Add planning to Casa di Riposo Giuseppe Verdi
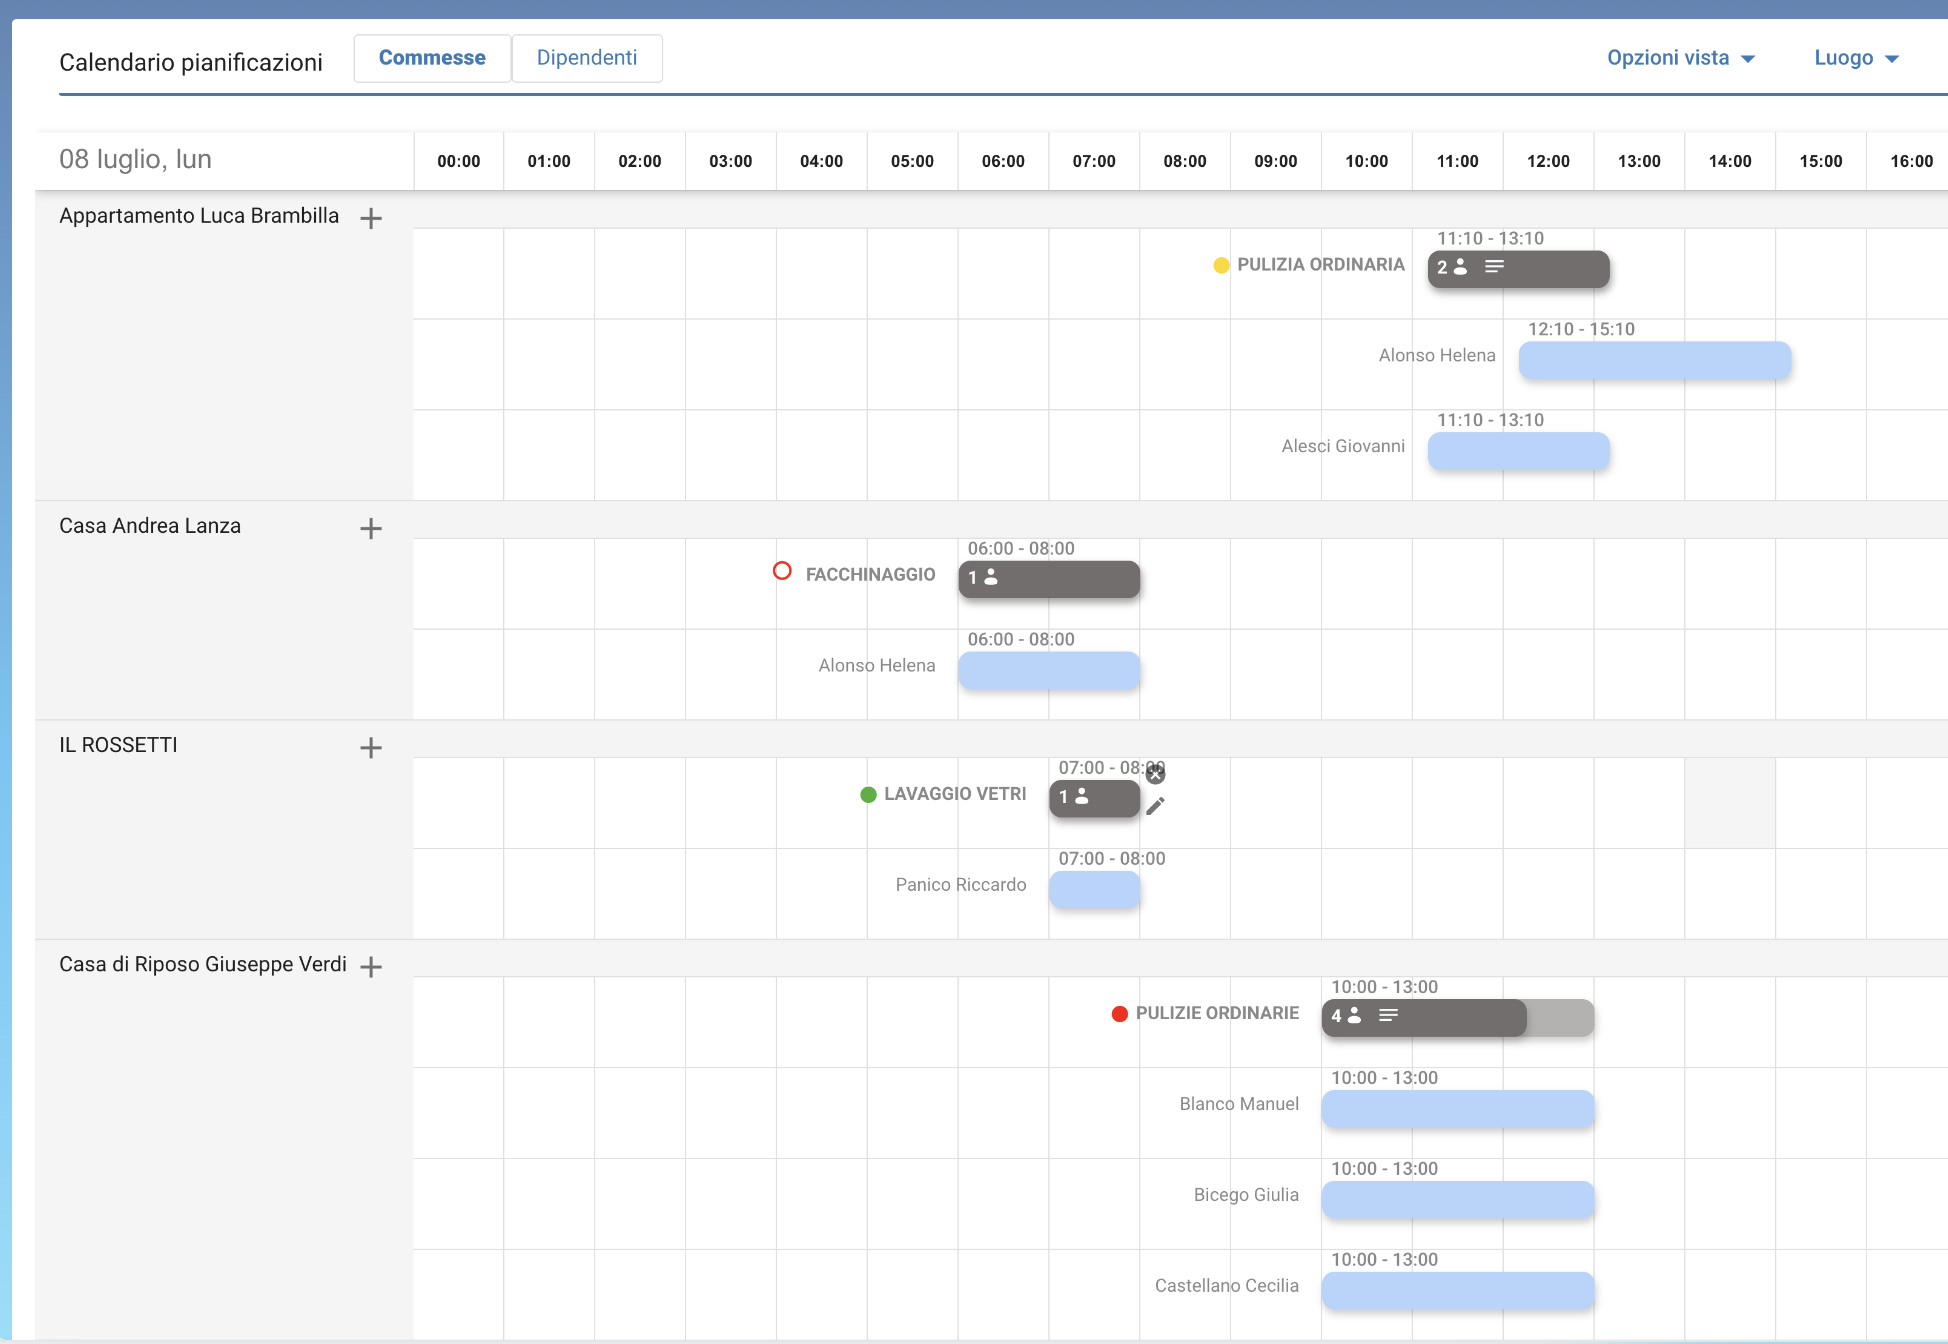This screenshot has height=1344, width=1948. point(371,967)
